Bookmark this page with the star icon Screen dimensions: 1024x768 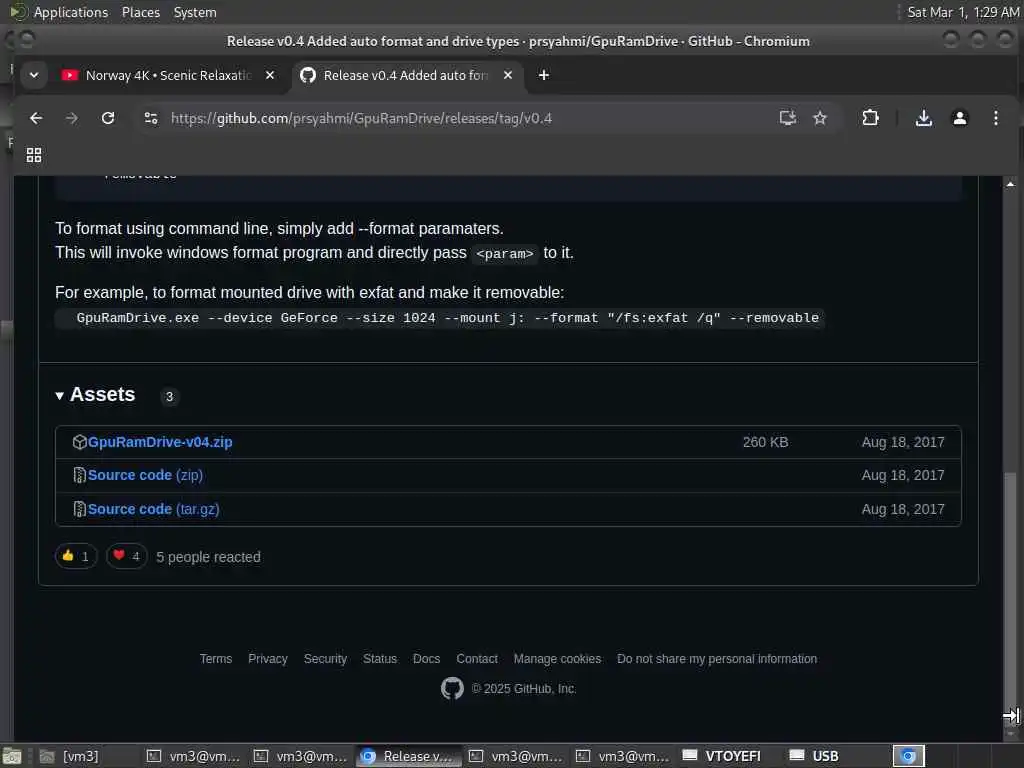(x=820, y=118)
